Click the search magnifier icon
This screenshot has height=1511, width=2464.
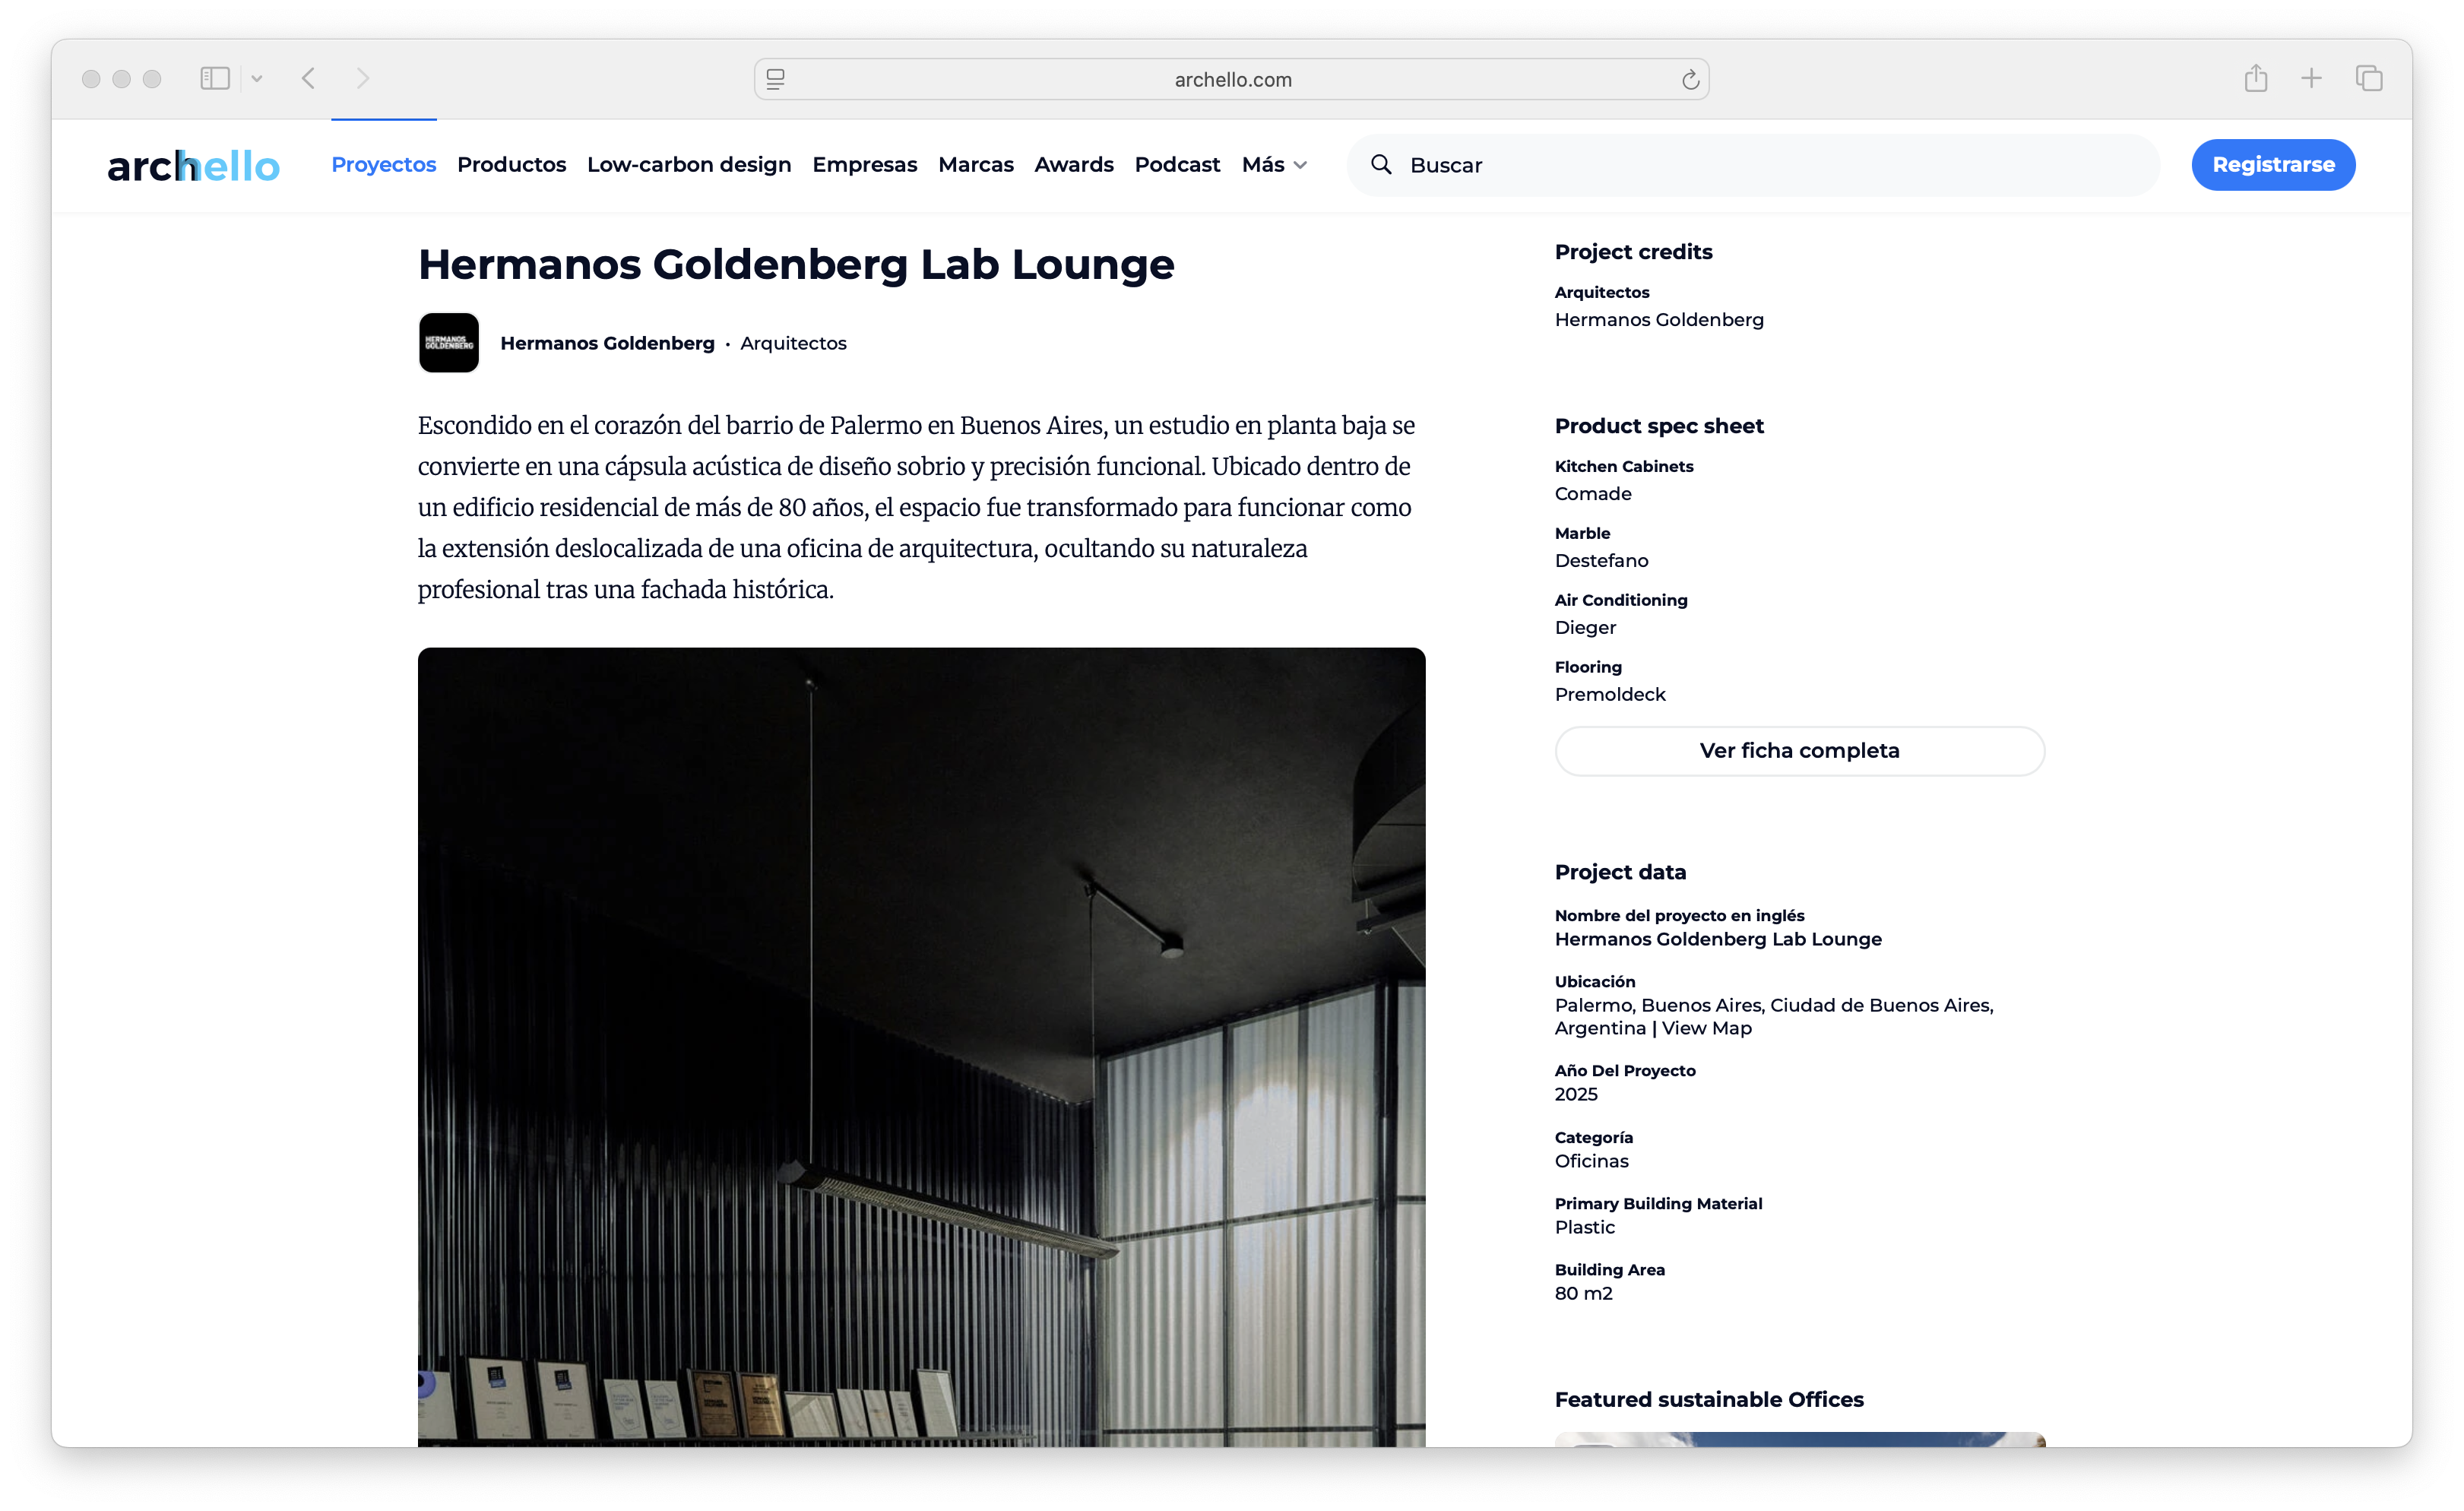coord(1381,165)
